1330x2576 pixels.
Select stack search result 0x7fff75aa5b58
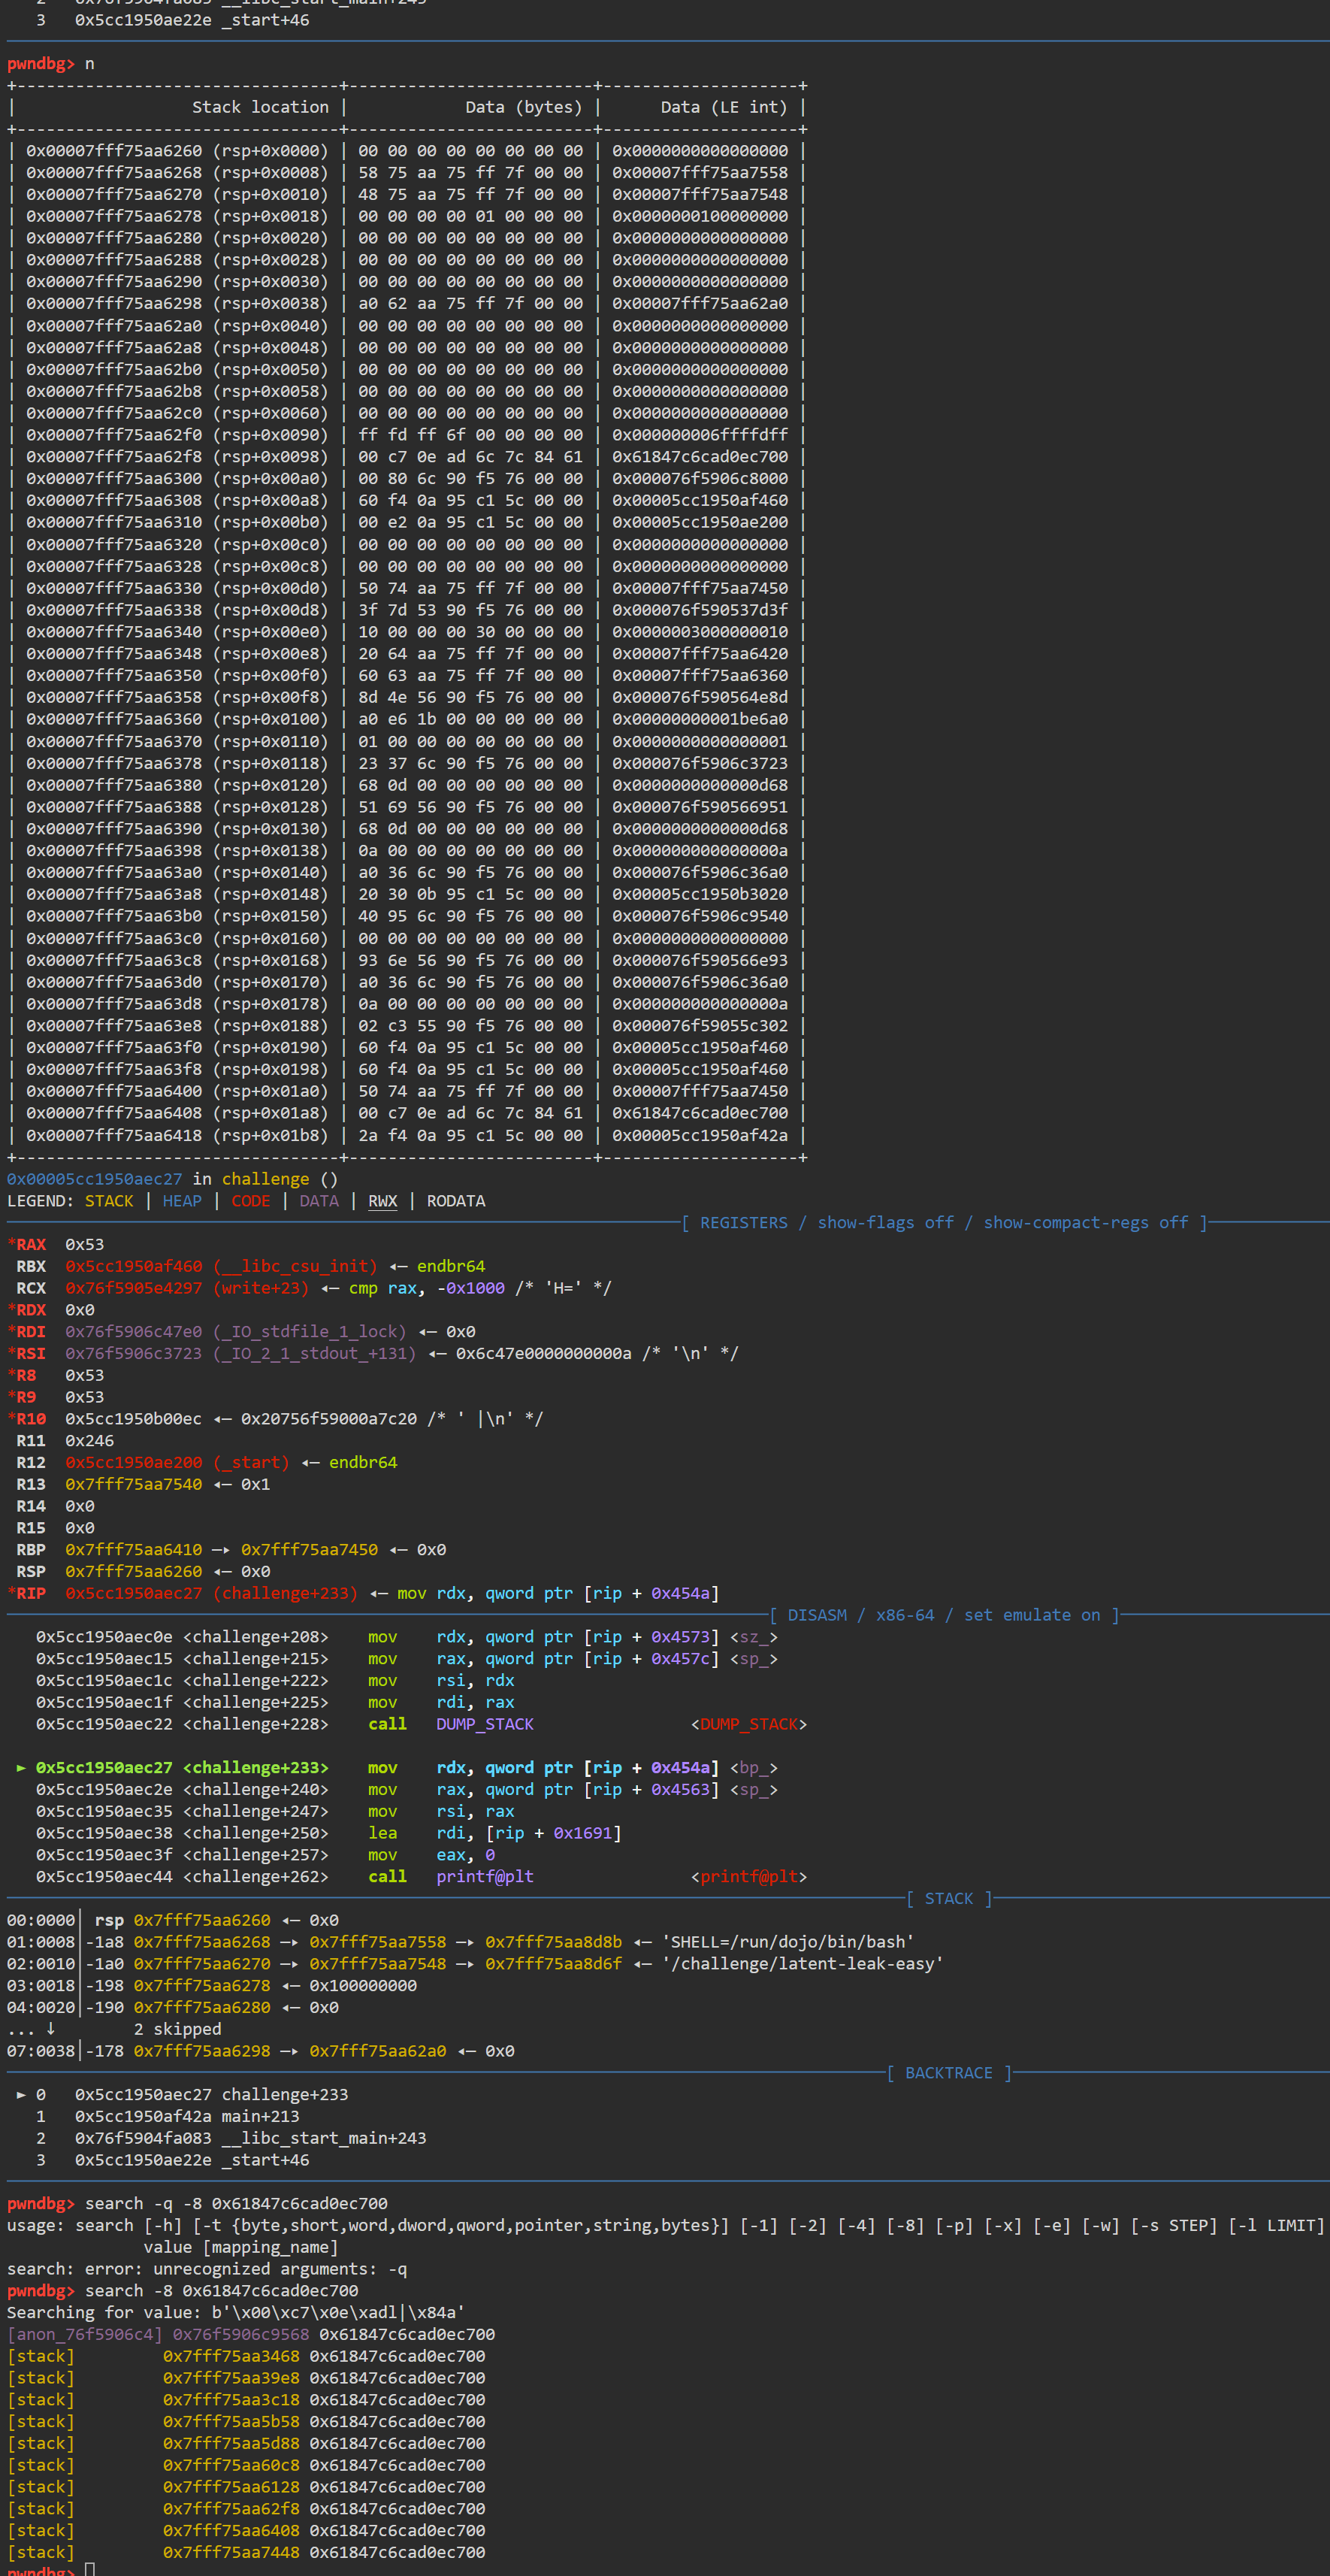231,2421
